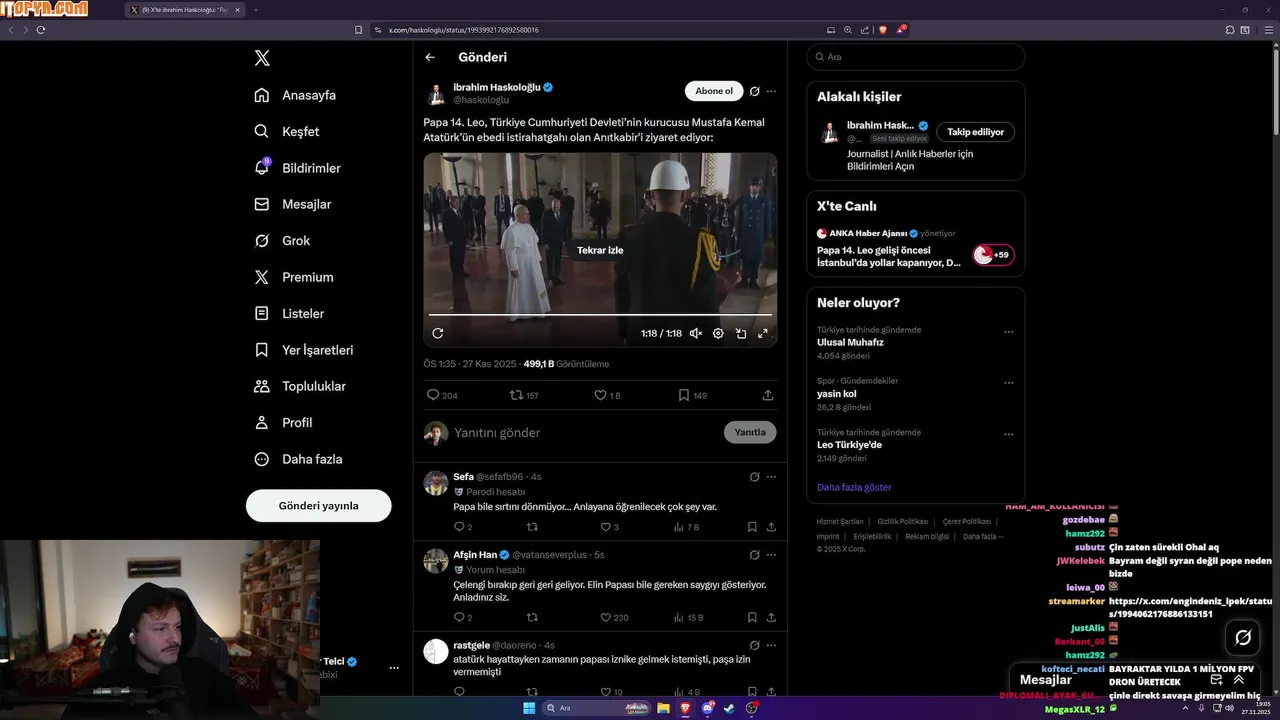The height and width of the screenshot is (720, 1280).
Task: Bookmark the main post (149)
Action: (x=692, y=395)
